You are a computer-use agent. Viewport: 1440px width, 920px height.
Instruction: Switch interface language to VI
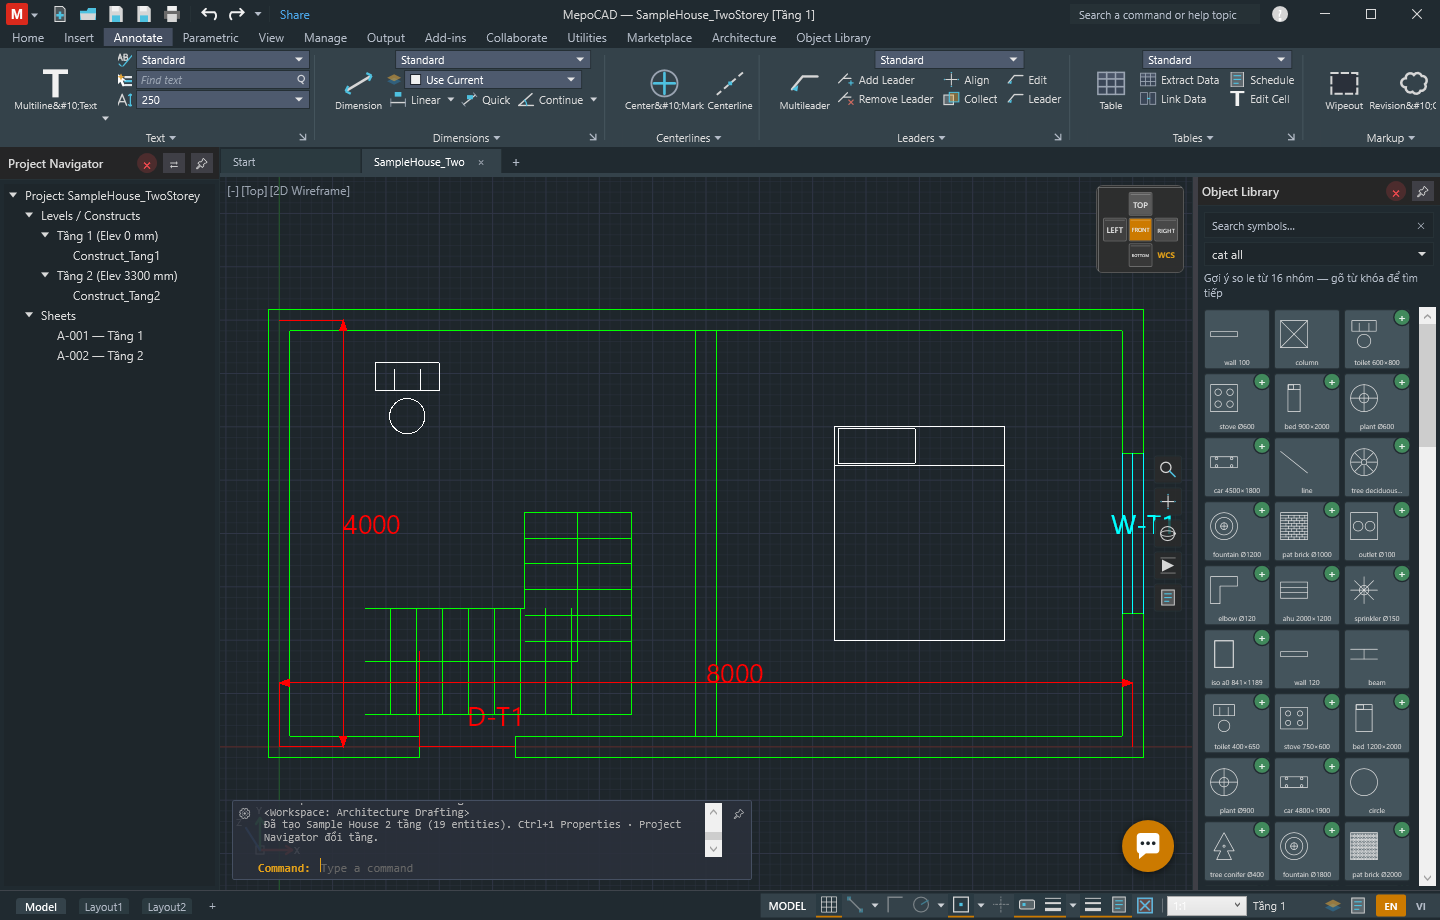click(1420, 906)
